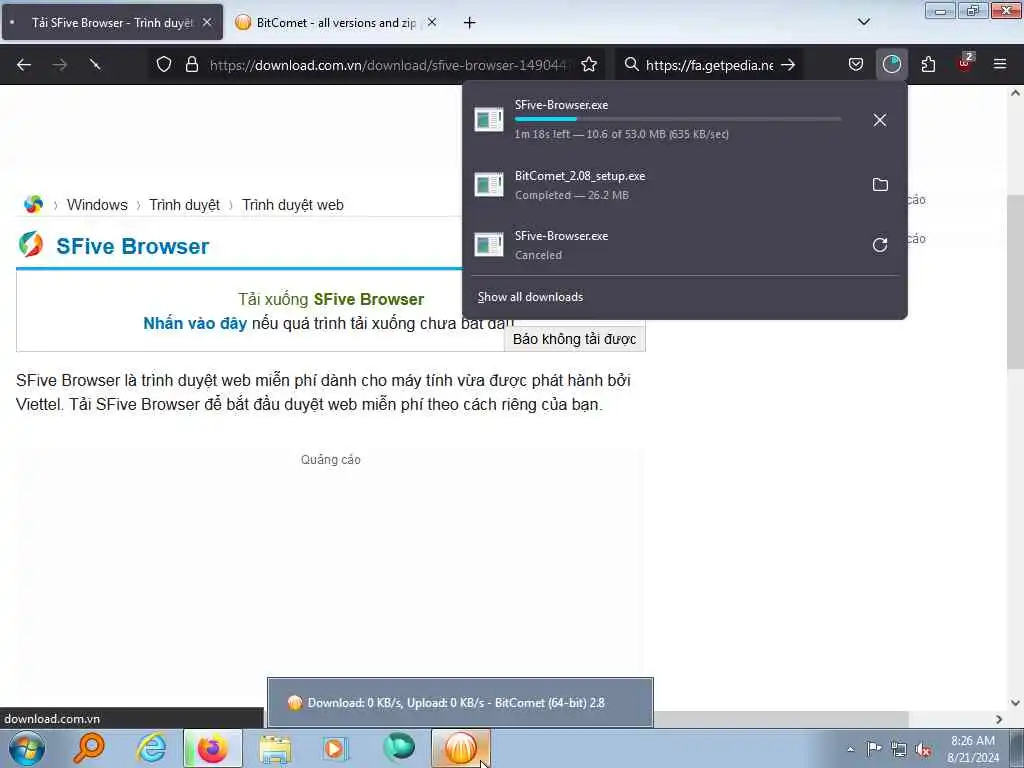
Task: Open the magnifier search taskbar app
Action: pos(89,748)
